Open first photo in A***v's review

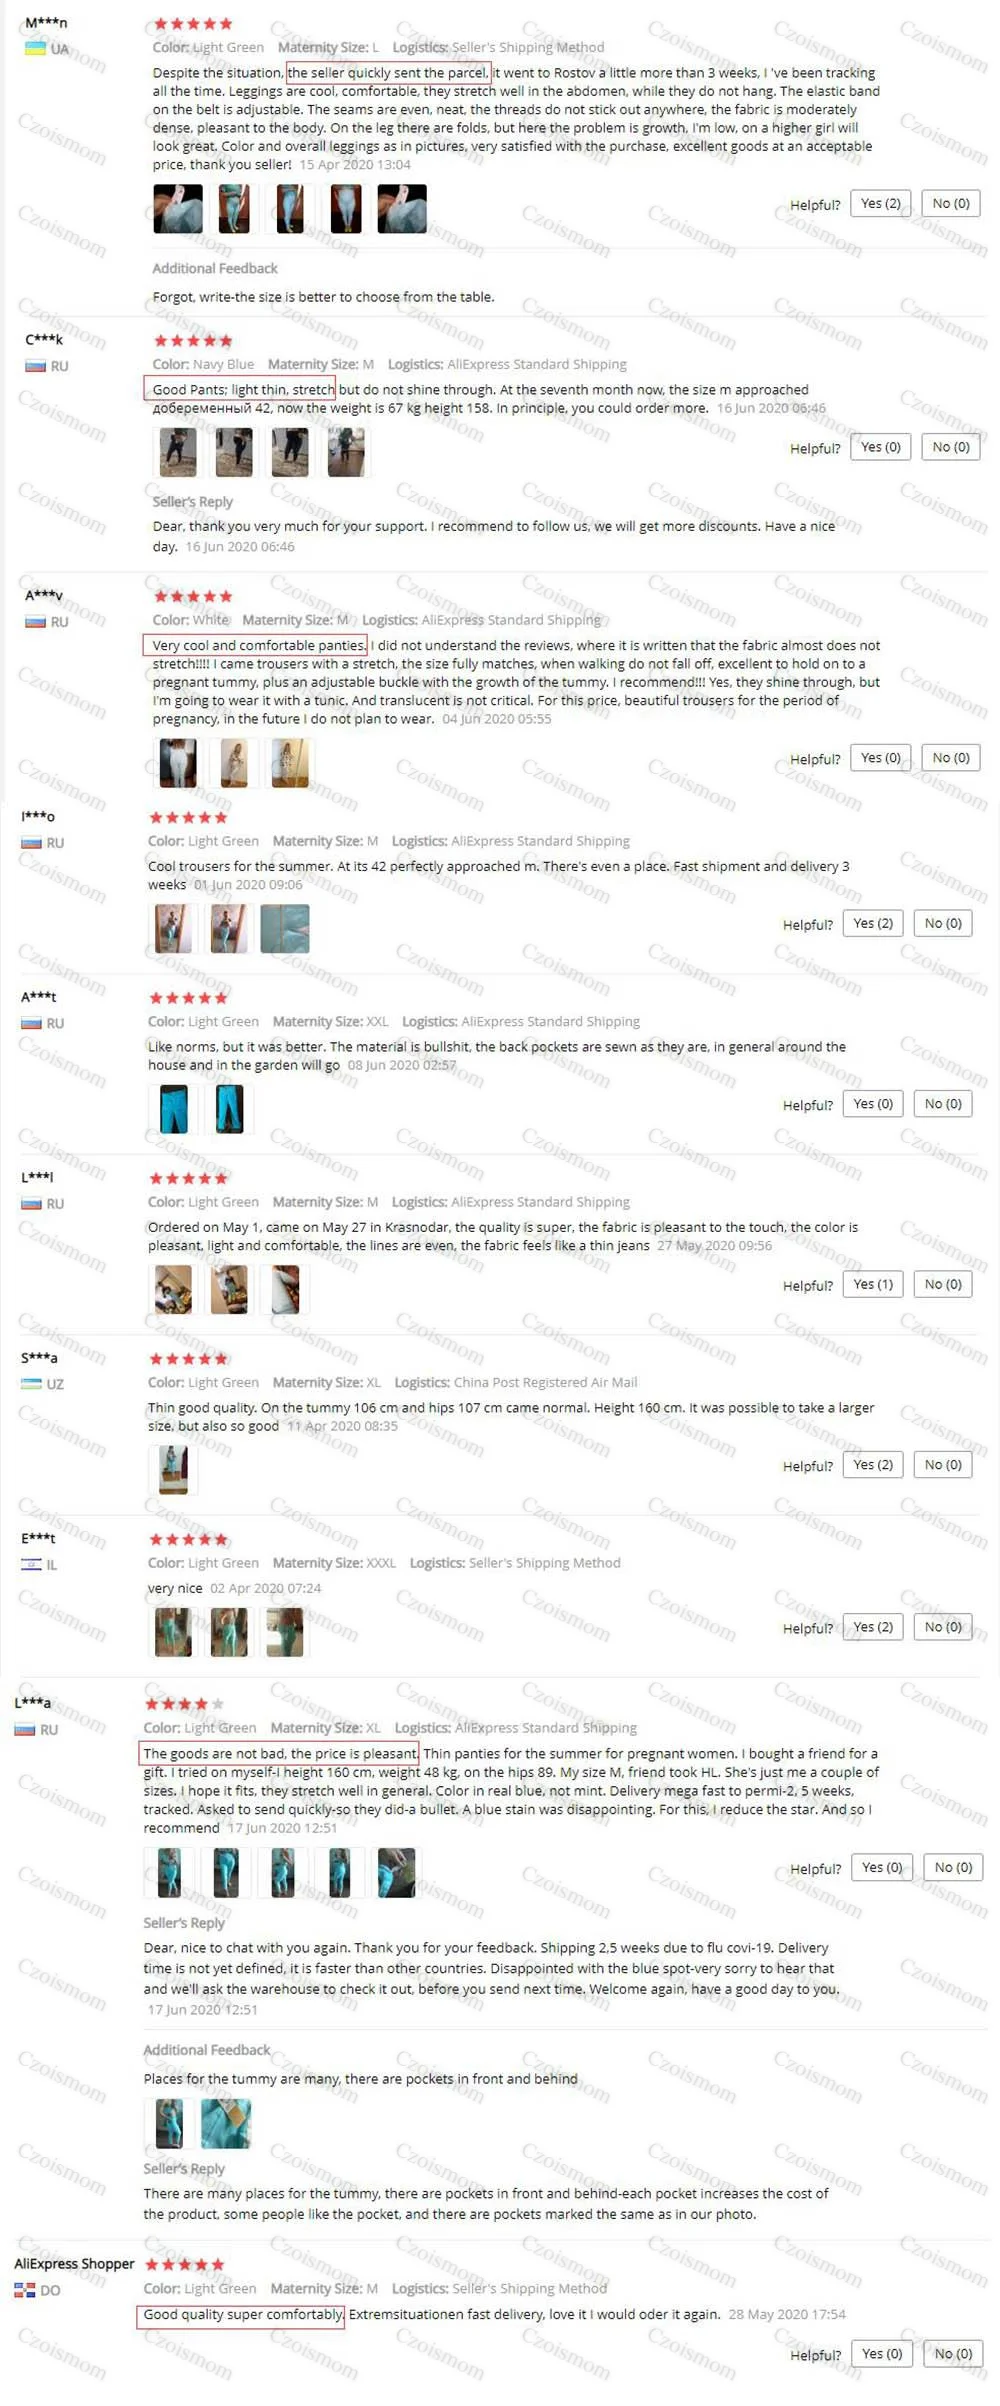coord(178,763)
